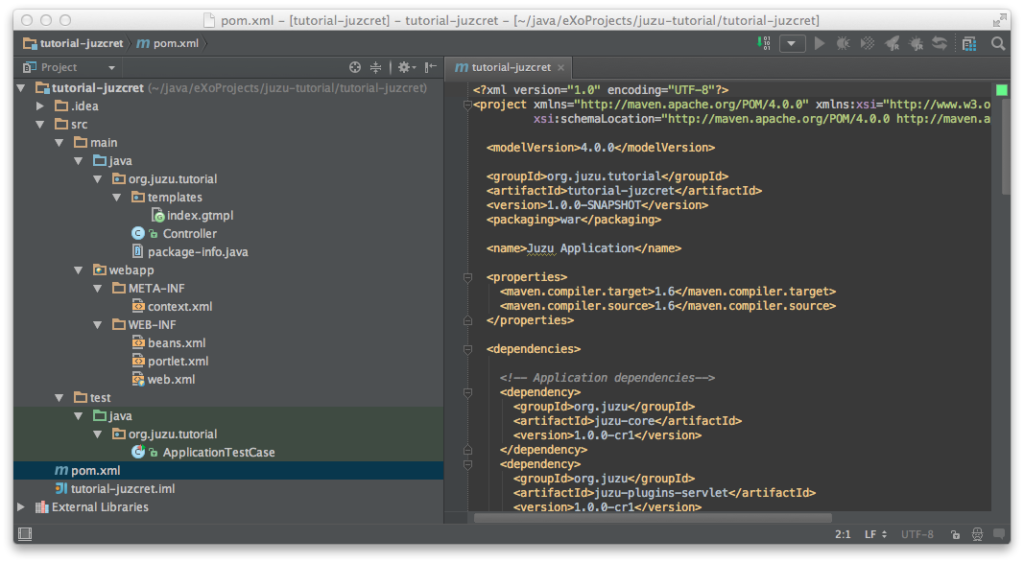
Task: Click the editor horizontal scrollbar
Action: point(652,518)
